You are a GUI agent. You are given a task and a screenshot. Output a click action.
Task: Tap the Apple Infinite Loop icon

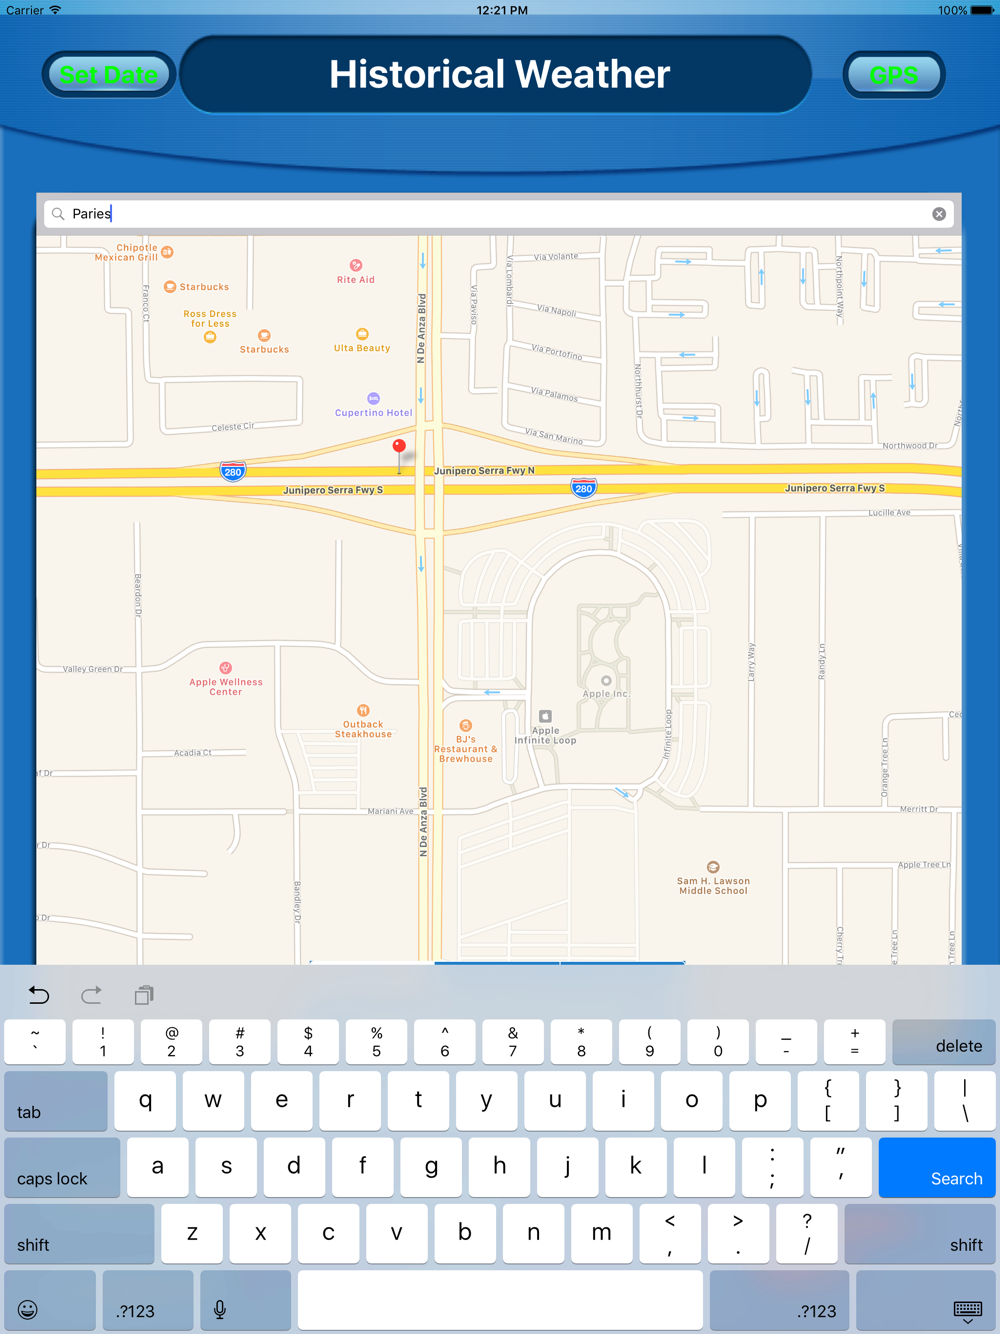545,716
